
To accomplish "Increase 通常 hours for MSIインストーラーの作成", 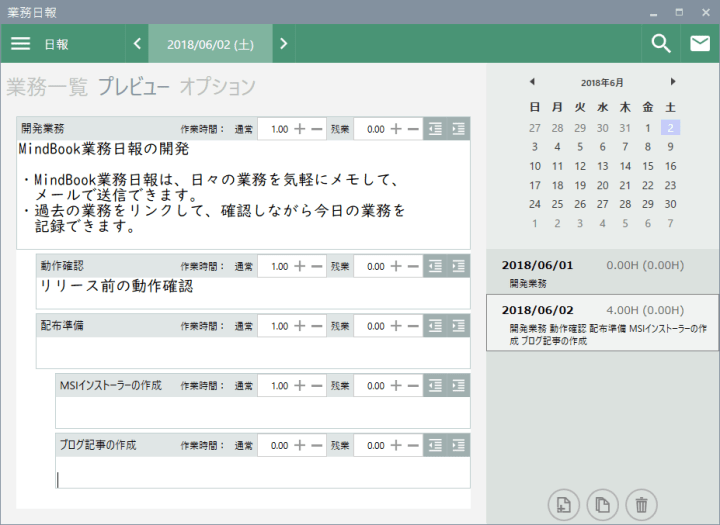I will pos(299,386).
